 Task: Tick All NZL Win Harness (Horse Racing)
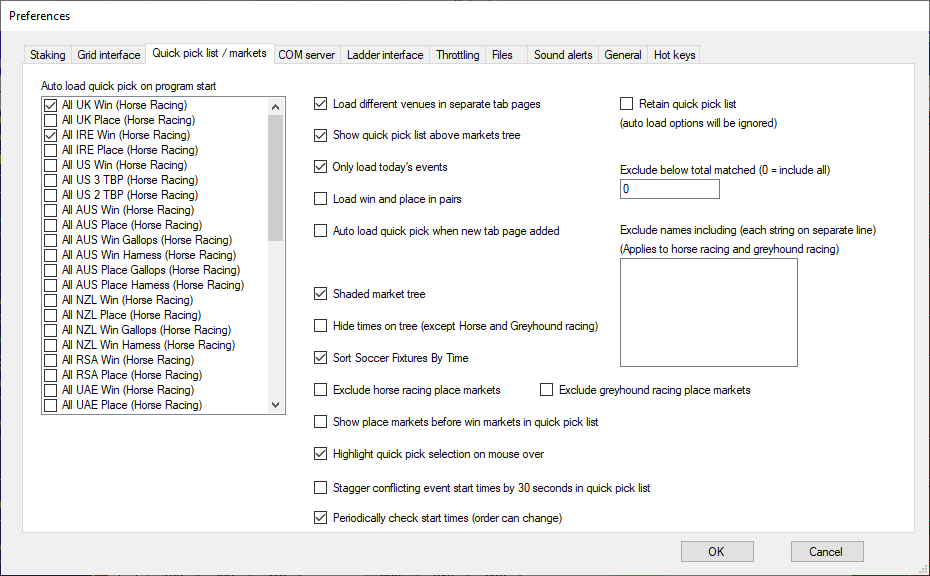(x=50, y=345)
